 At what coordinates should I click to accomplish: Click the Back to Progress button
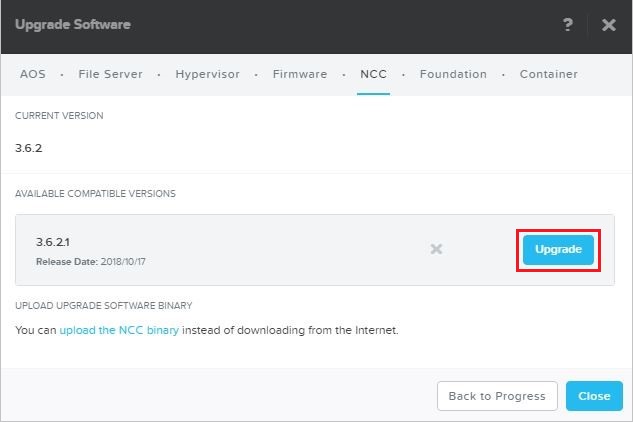tap(497, 396)
